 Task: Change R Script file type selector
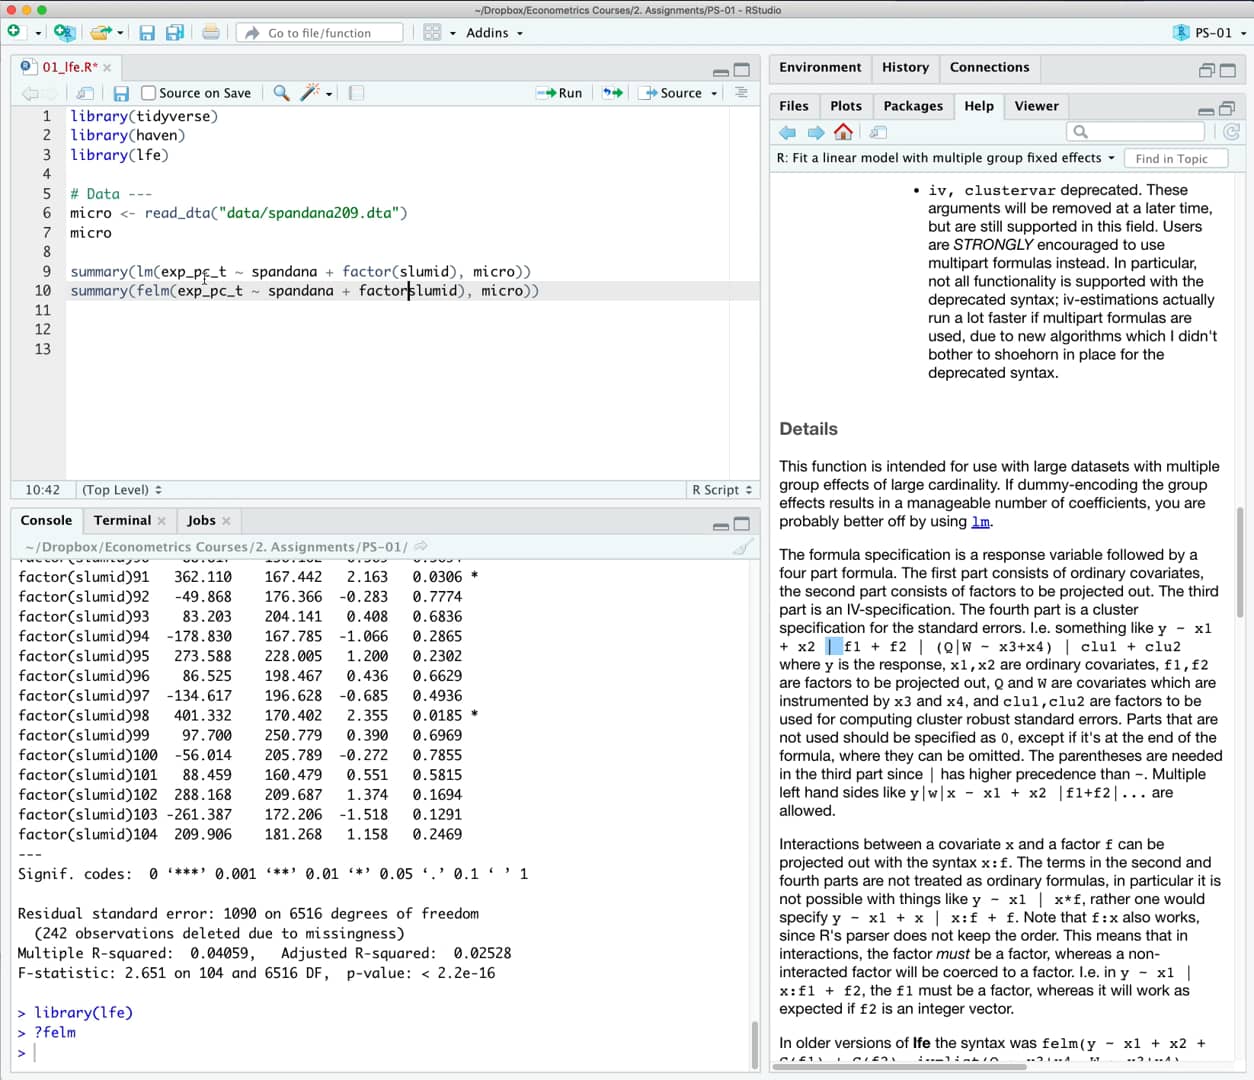722,490
